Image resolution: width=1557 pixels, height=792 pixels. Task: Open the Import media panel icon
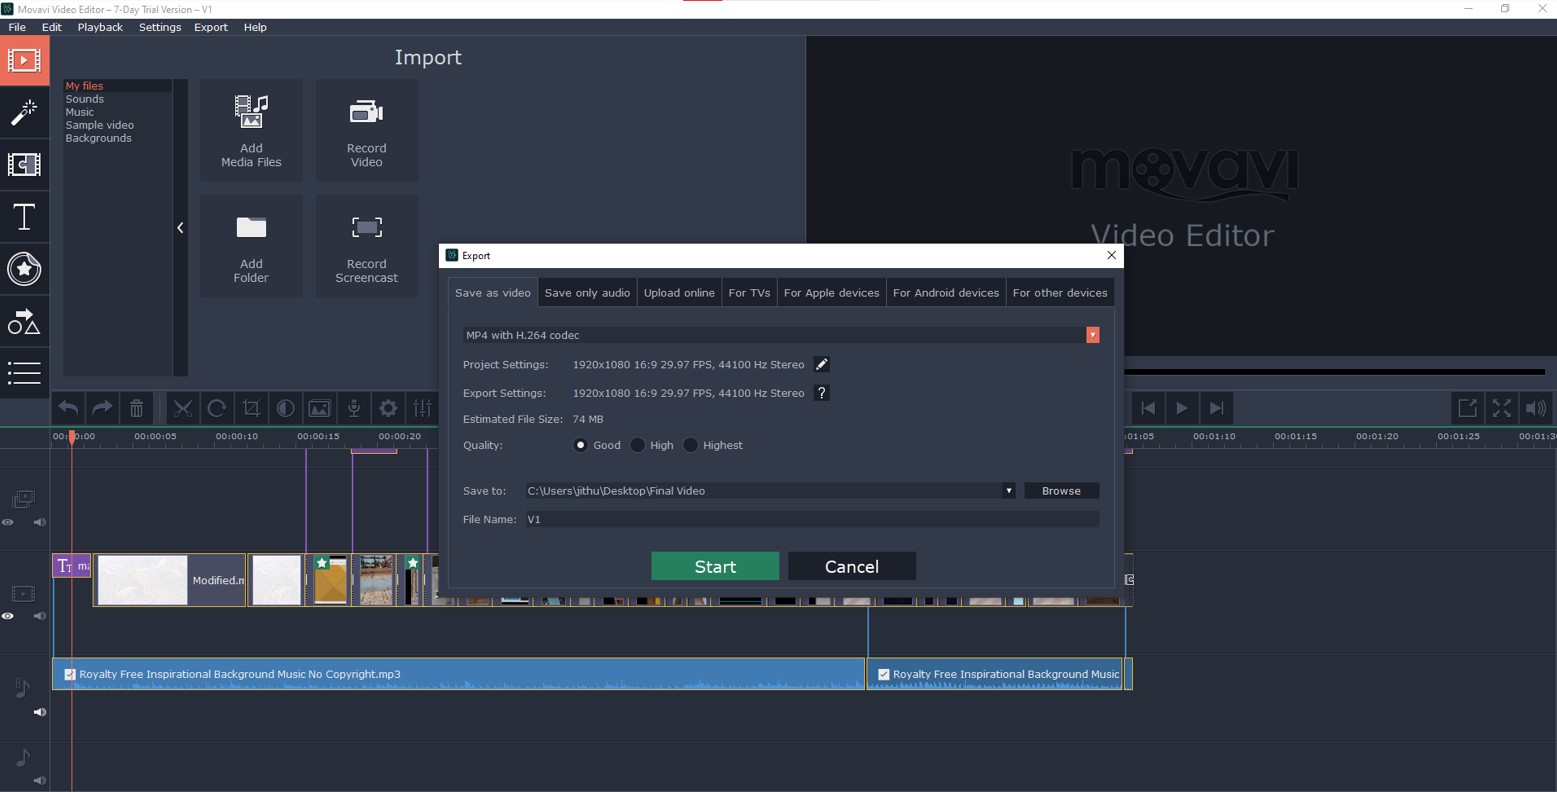tap(24, 61)
